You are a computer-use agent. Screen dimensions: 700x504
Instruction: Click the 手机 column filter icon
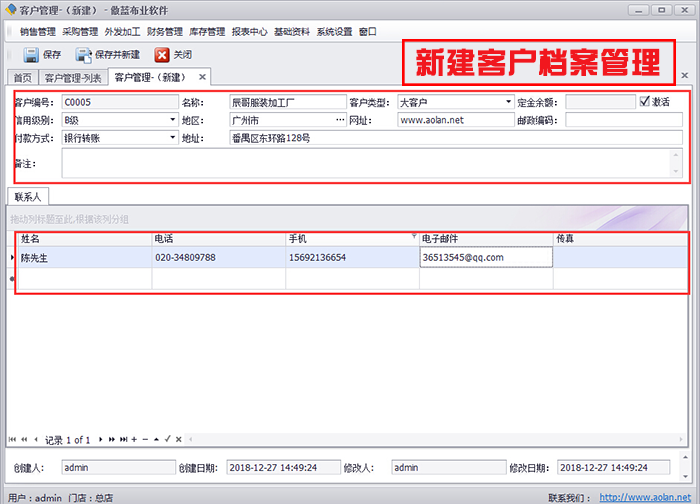414,238
